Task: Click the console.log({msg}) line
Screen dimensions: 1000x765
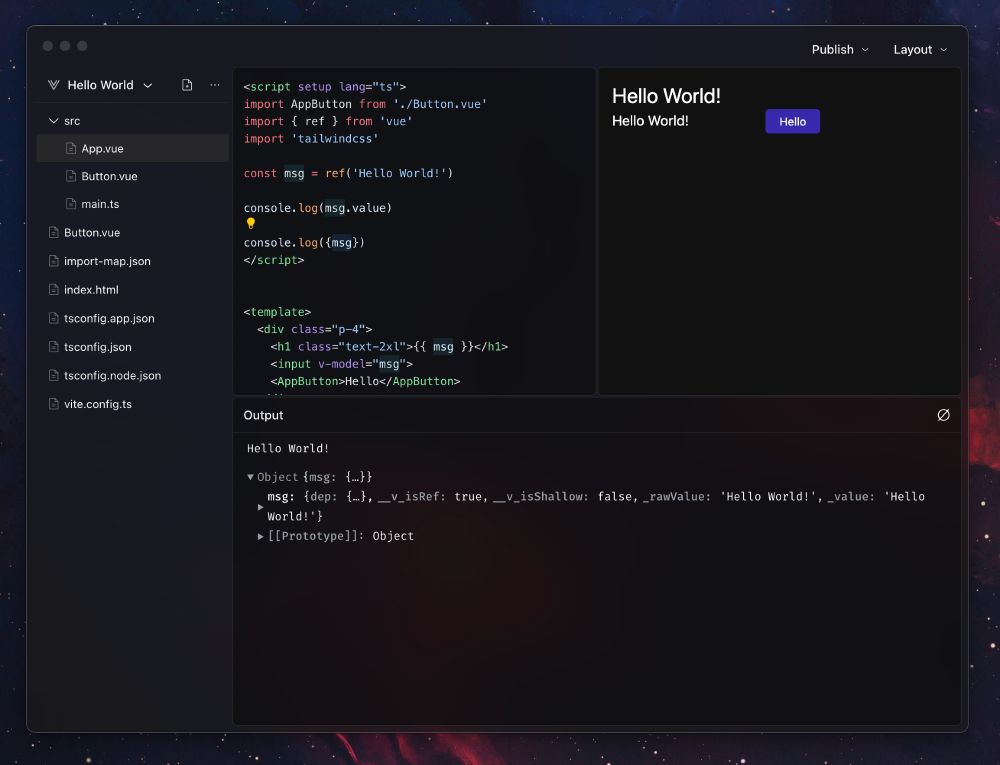Action: (x=304, y=242)
